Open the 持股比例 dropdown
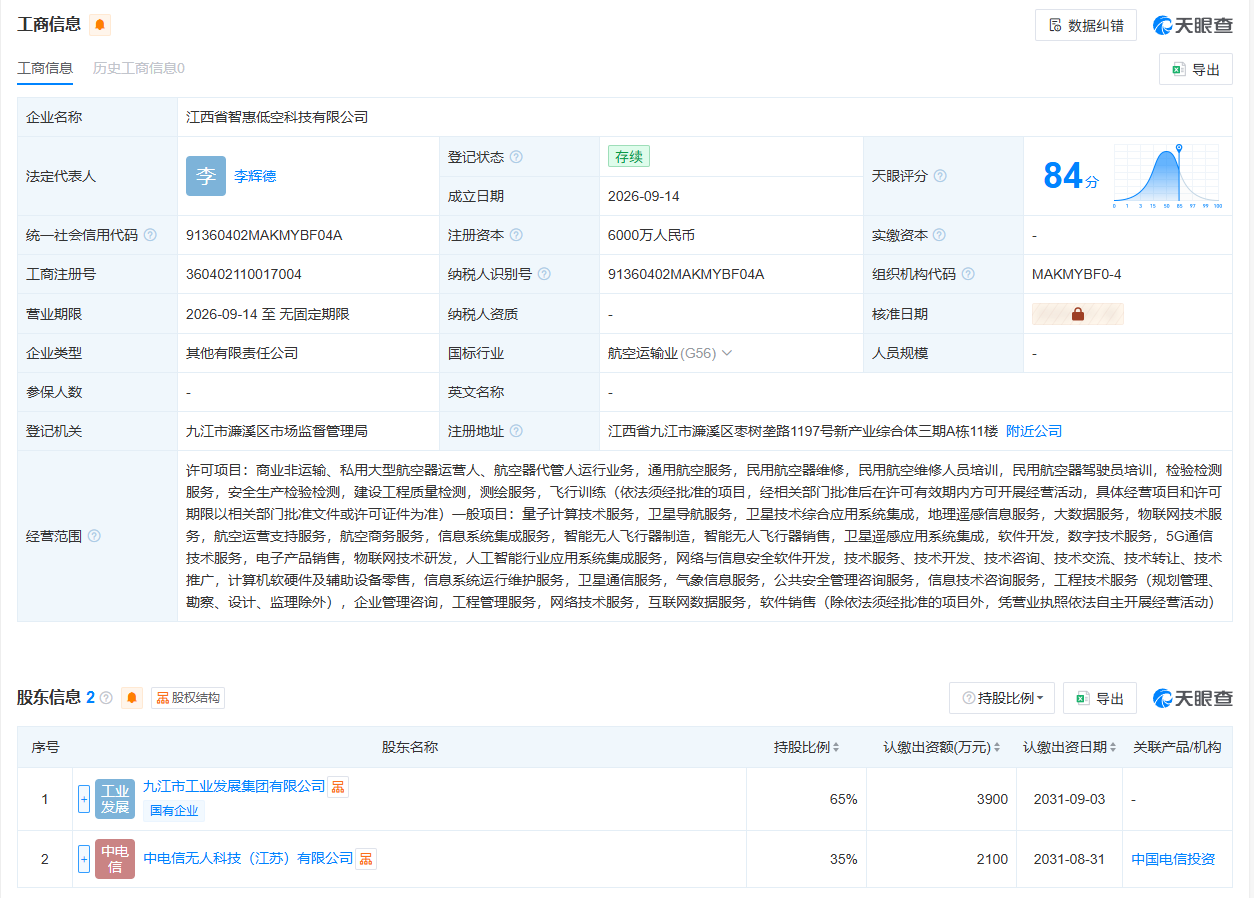 1002,698
